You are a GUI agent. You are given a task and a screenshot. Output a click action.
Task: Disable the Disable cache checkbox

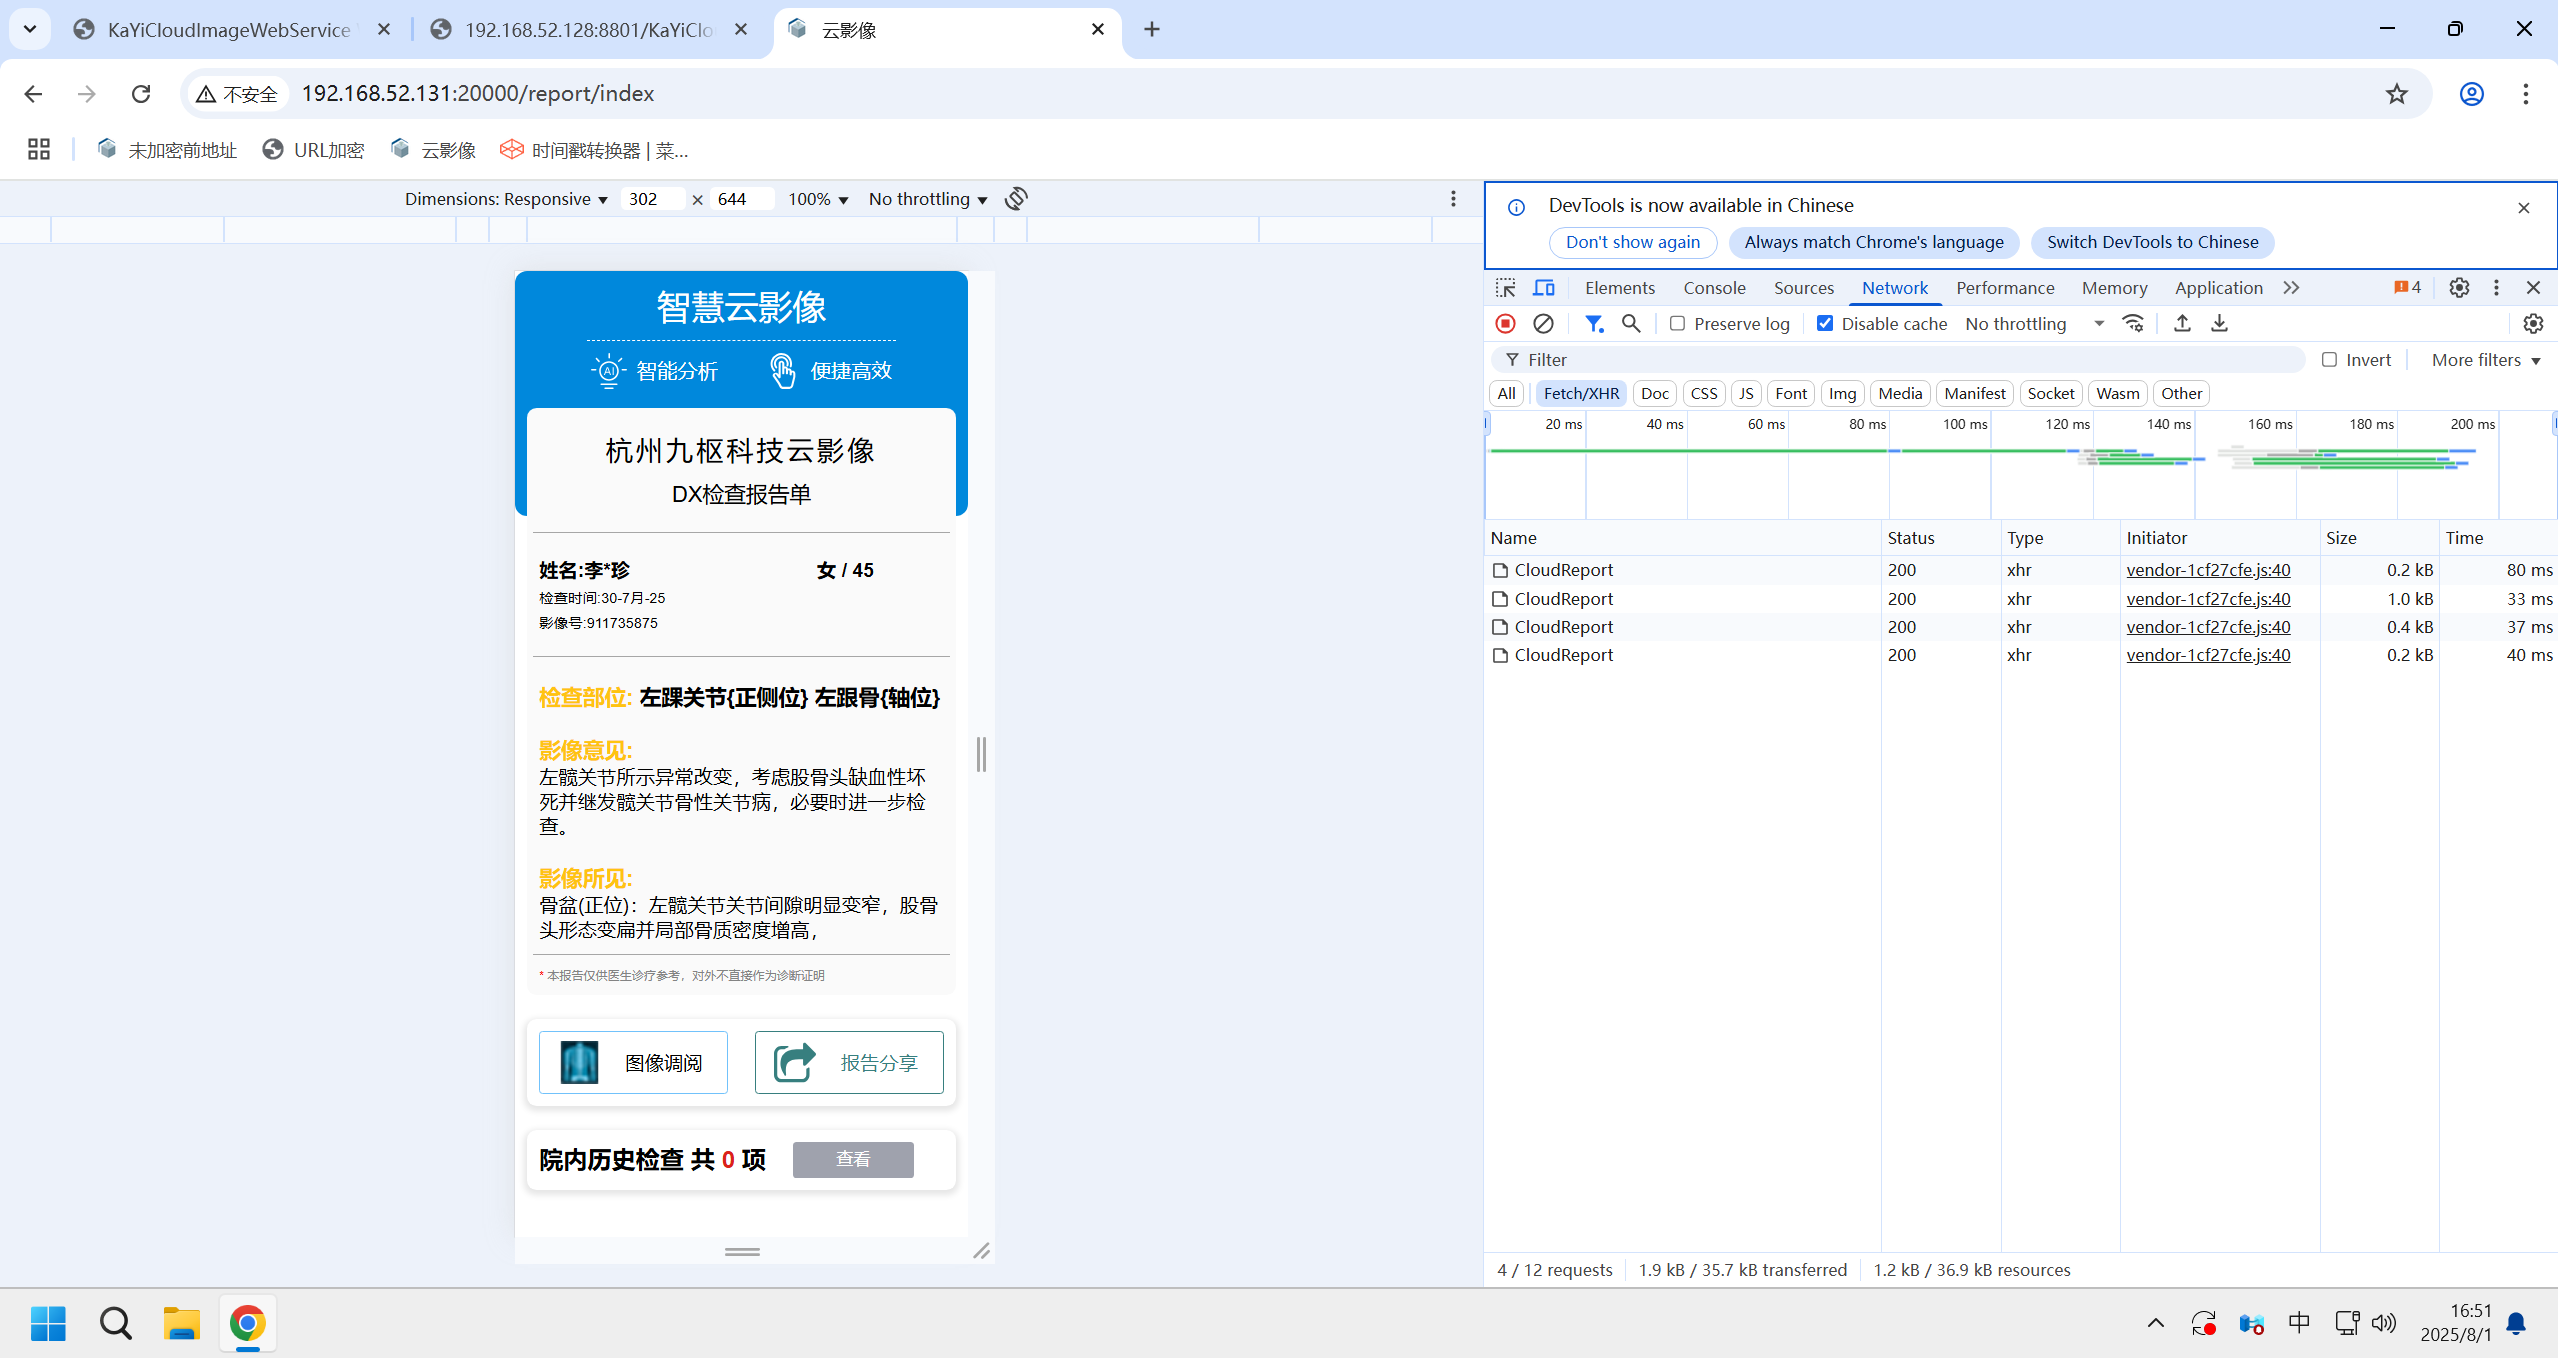tap(1826, 323)
